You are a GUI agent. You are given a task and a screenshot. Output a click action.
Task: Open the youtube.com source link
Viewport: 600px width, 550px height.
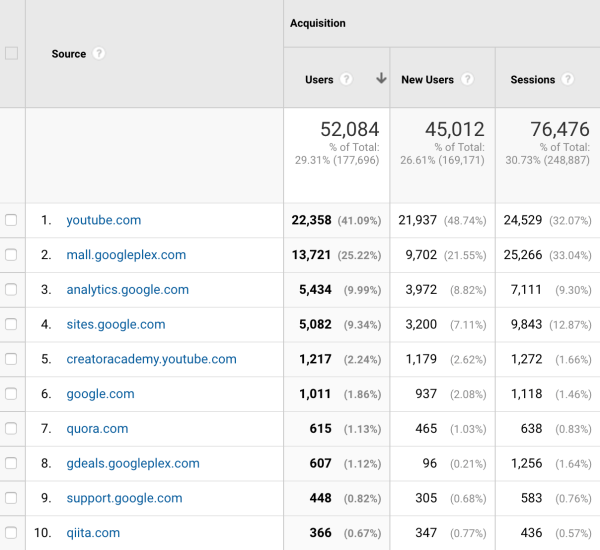pos(104,220)
